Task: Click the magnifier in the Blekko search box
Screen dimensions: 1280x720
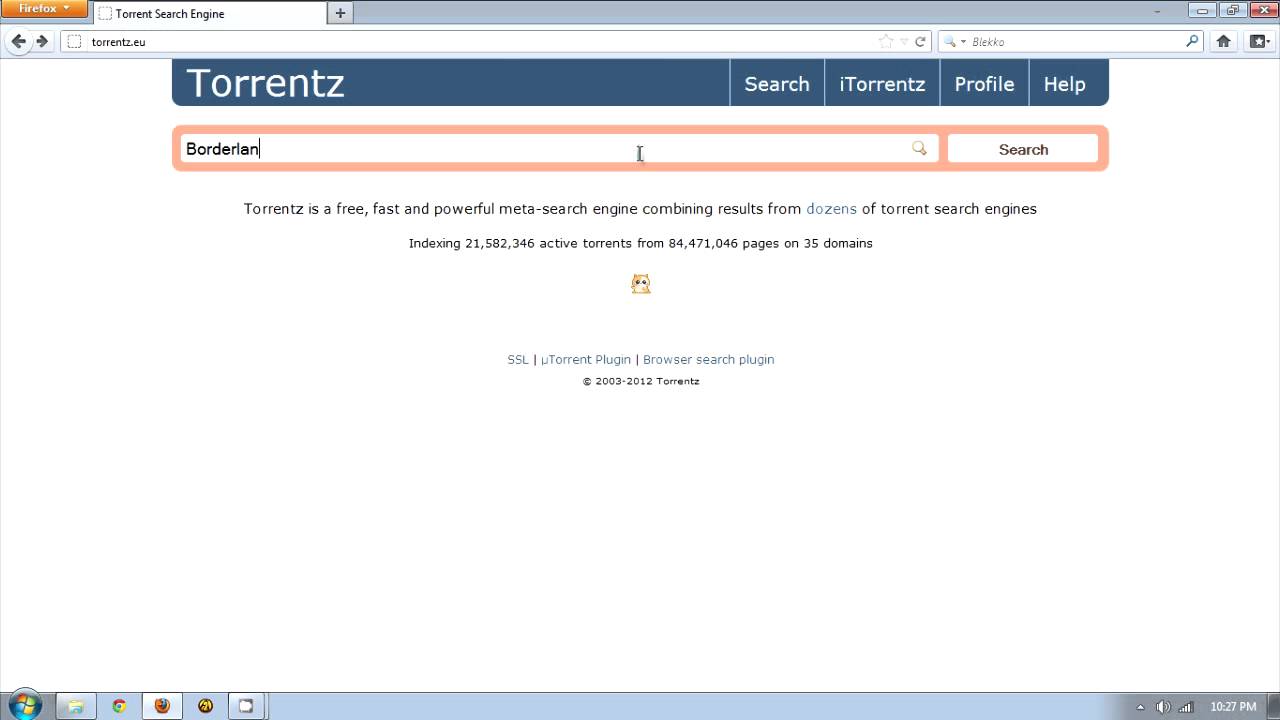Action: pyautogui.click(x=1192, y=41)
